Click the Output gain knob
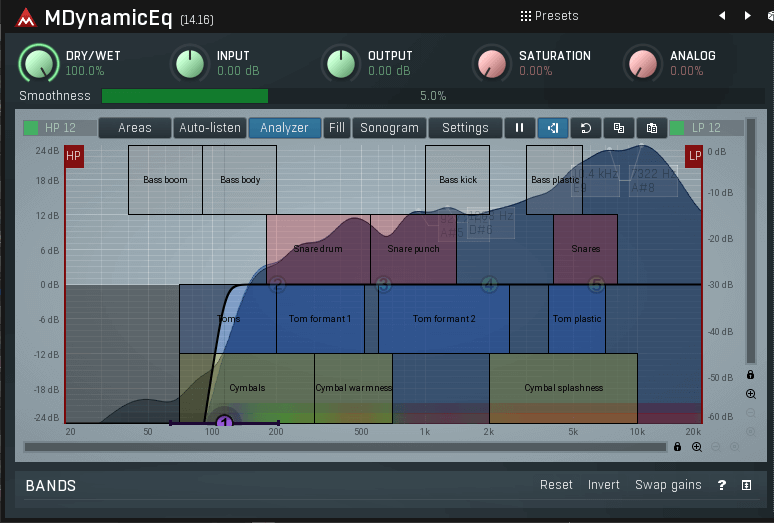The height and width of the screenshot is (523, 774). tap(341, 64)
